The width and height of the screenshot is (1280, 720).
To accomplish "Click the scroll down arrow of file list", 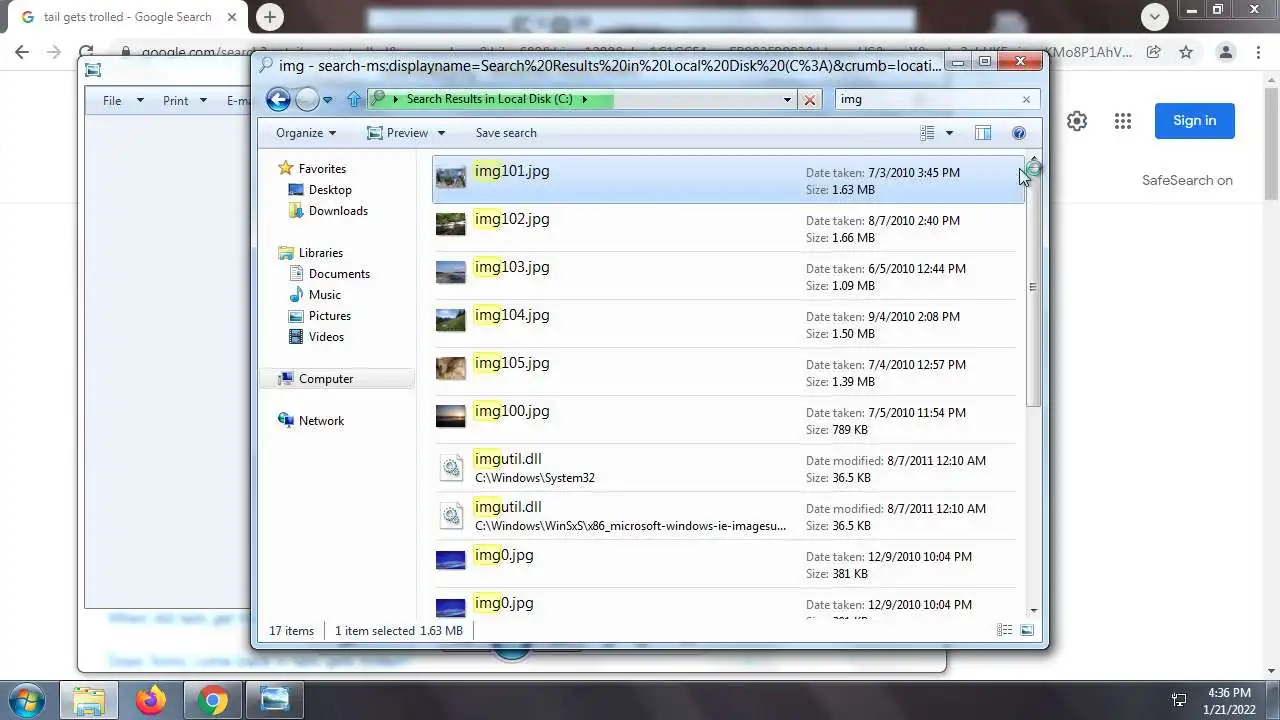I will click(1033, 610).
